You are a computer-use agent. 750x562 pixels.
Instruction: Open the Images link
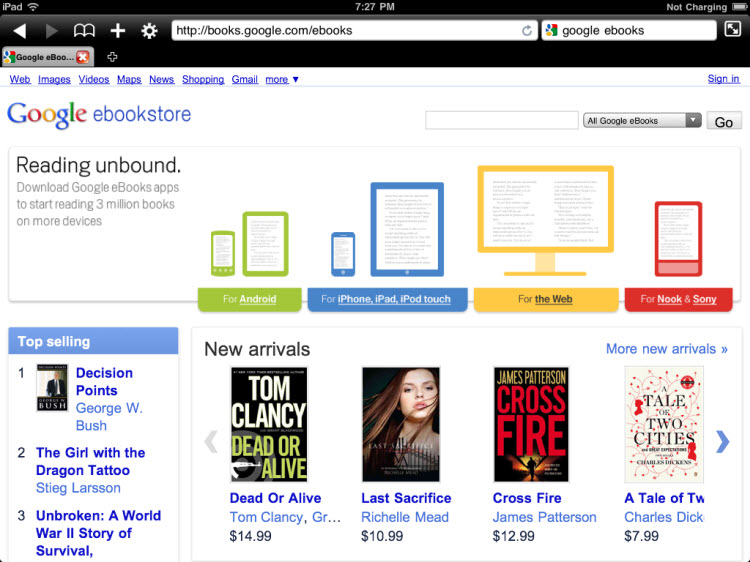point(54,79)
